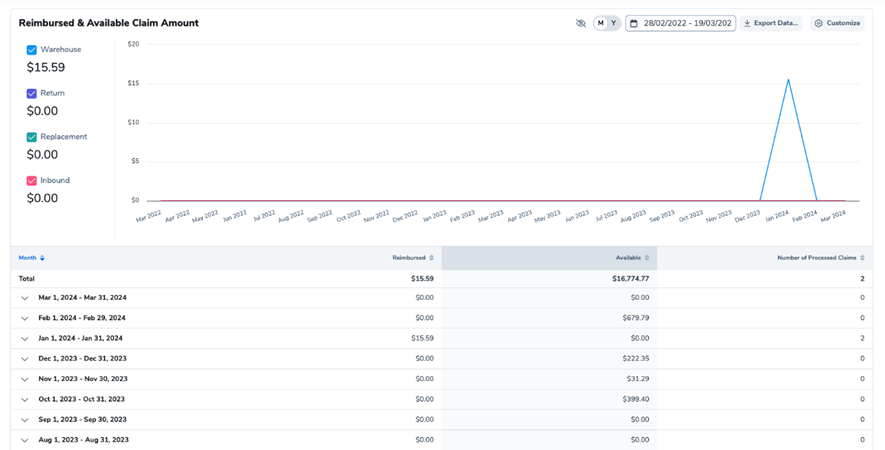This screenshot has width=885, height=450.
Task: Click the Available column sort icon
Action: pyautogui.click(x=647, y=258)
